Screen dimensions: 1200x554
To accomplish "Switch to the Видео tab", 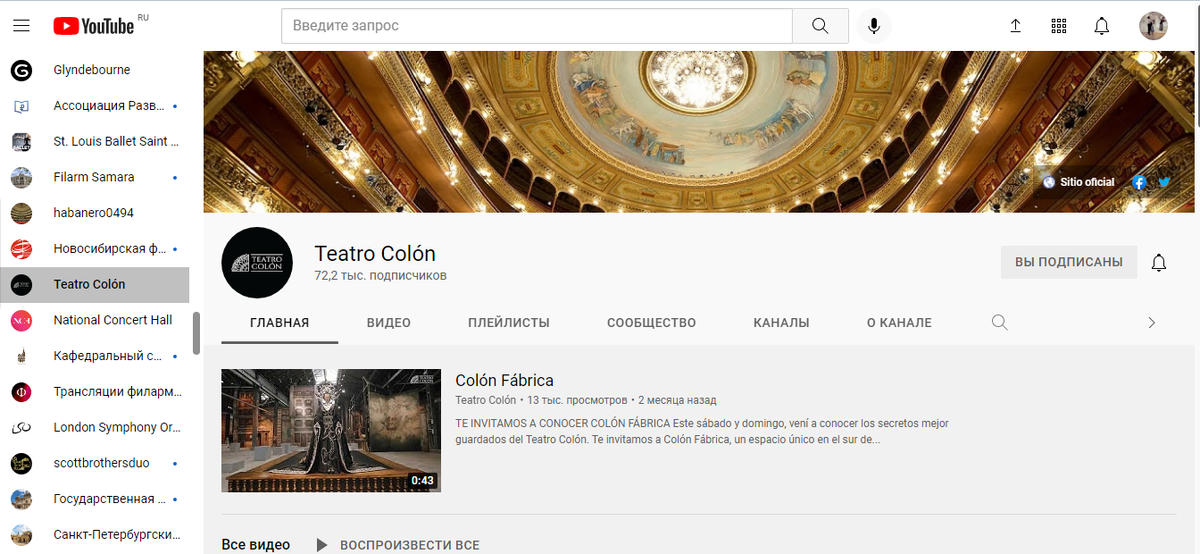I will (389, 322).
